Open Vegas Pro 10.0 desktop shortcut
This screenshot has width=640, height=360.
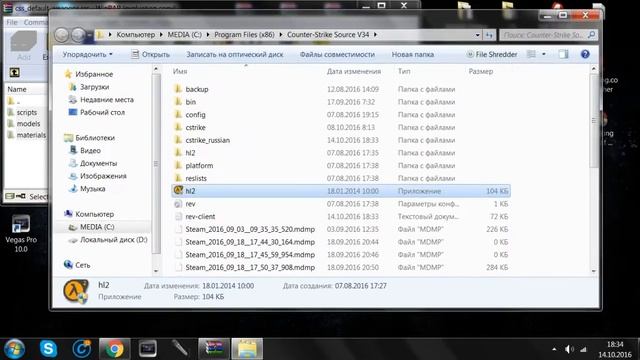21,233
